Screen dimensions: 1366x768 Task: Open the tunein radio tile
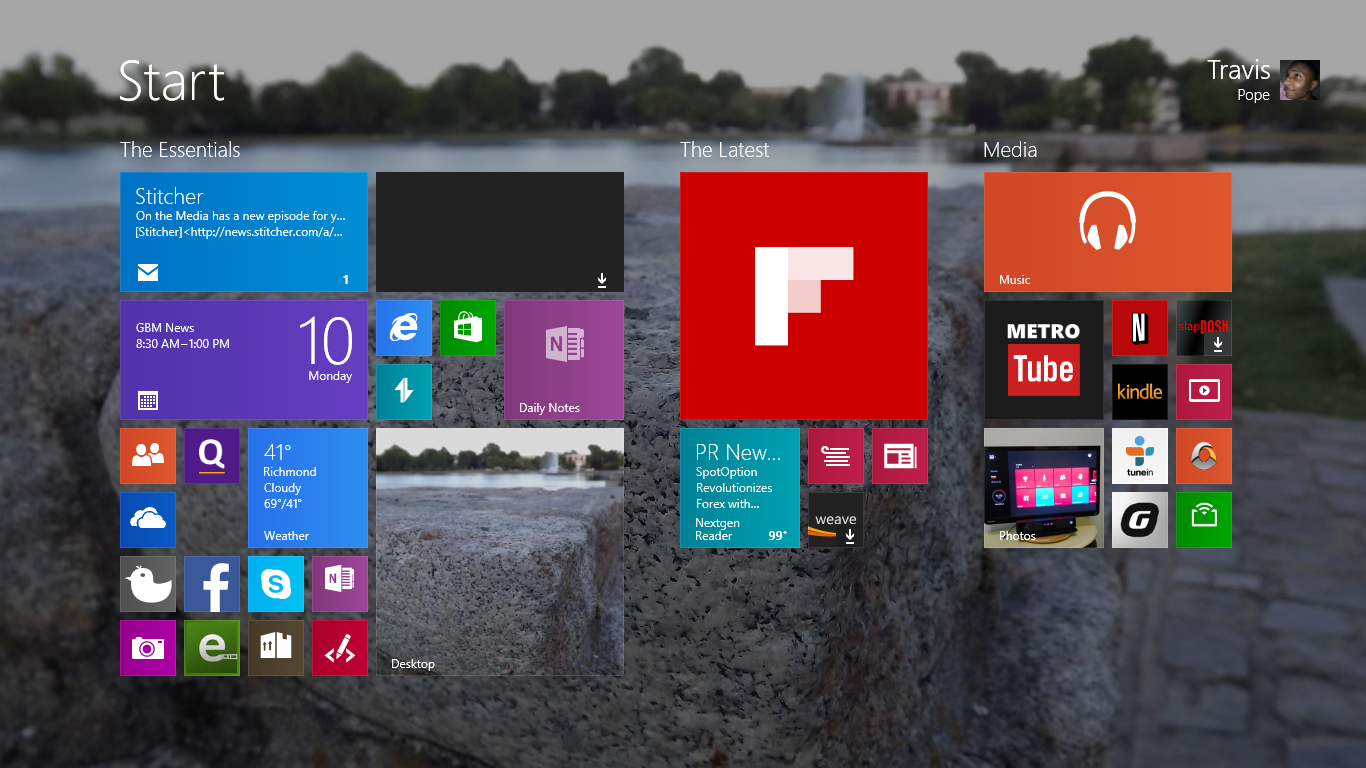click(1140, 456)
